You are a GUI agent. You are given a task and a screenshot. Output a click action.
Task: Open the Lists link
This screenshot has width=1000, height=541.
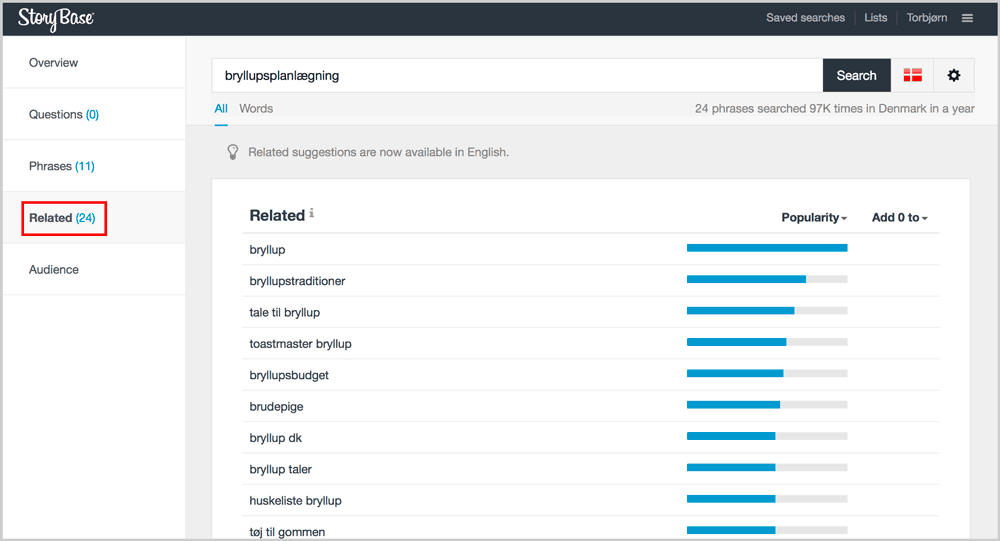[x=876, y=18]
